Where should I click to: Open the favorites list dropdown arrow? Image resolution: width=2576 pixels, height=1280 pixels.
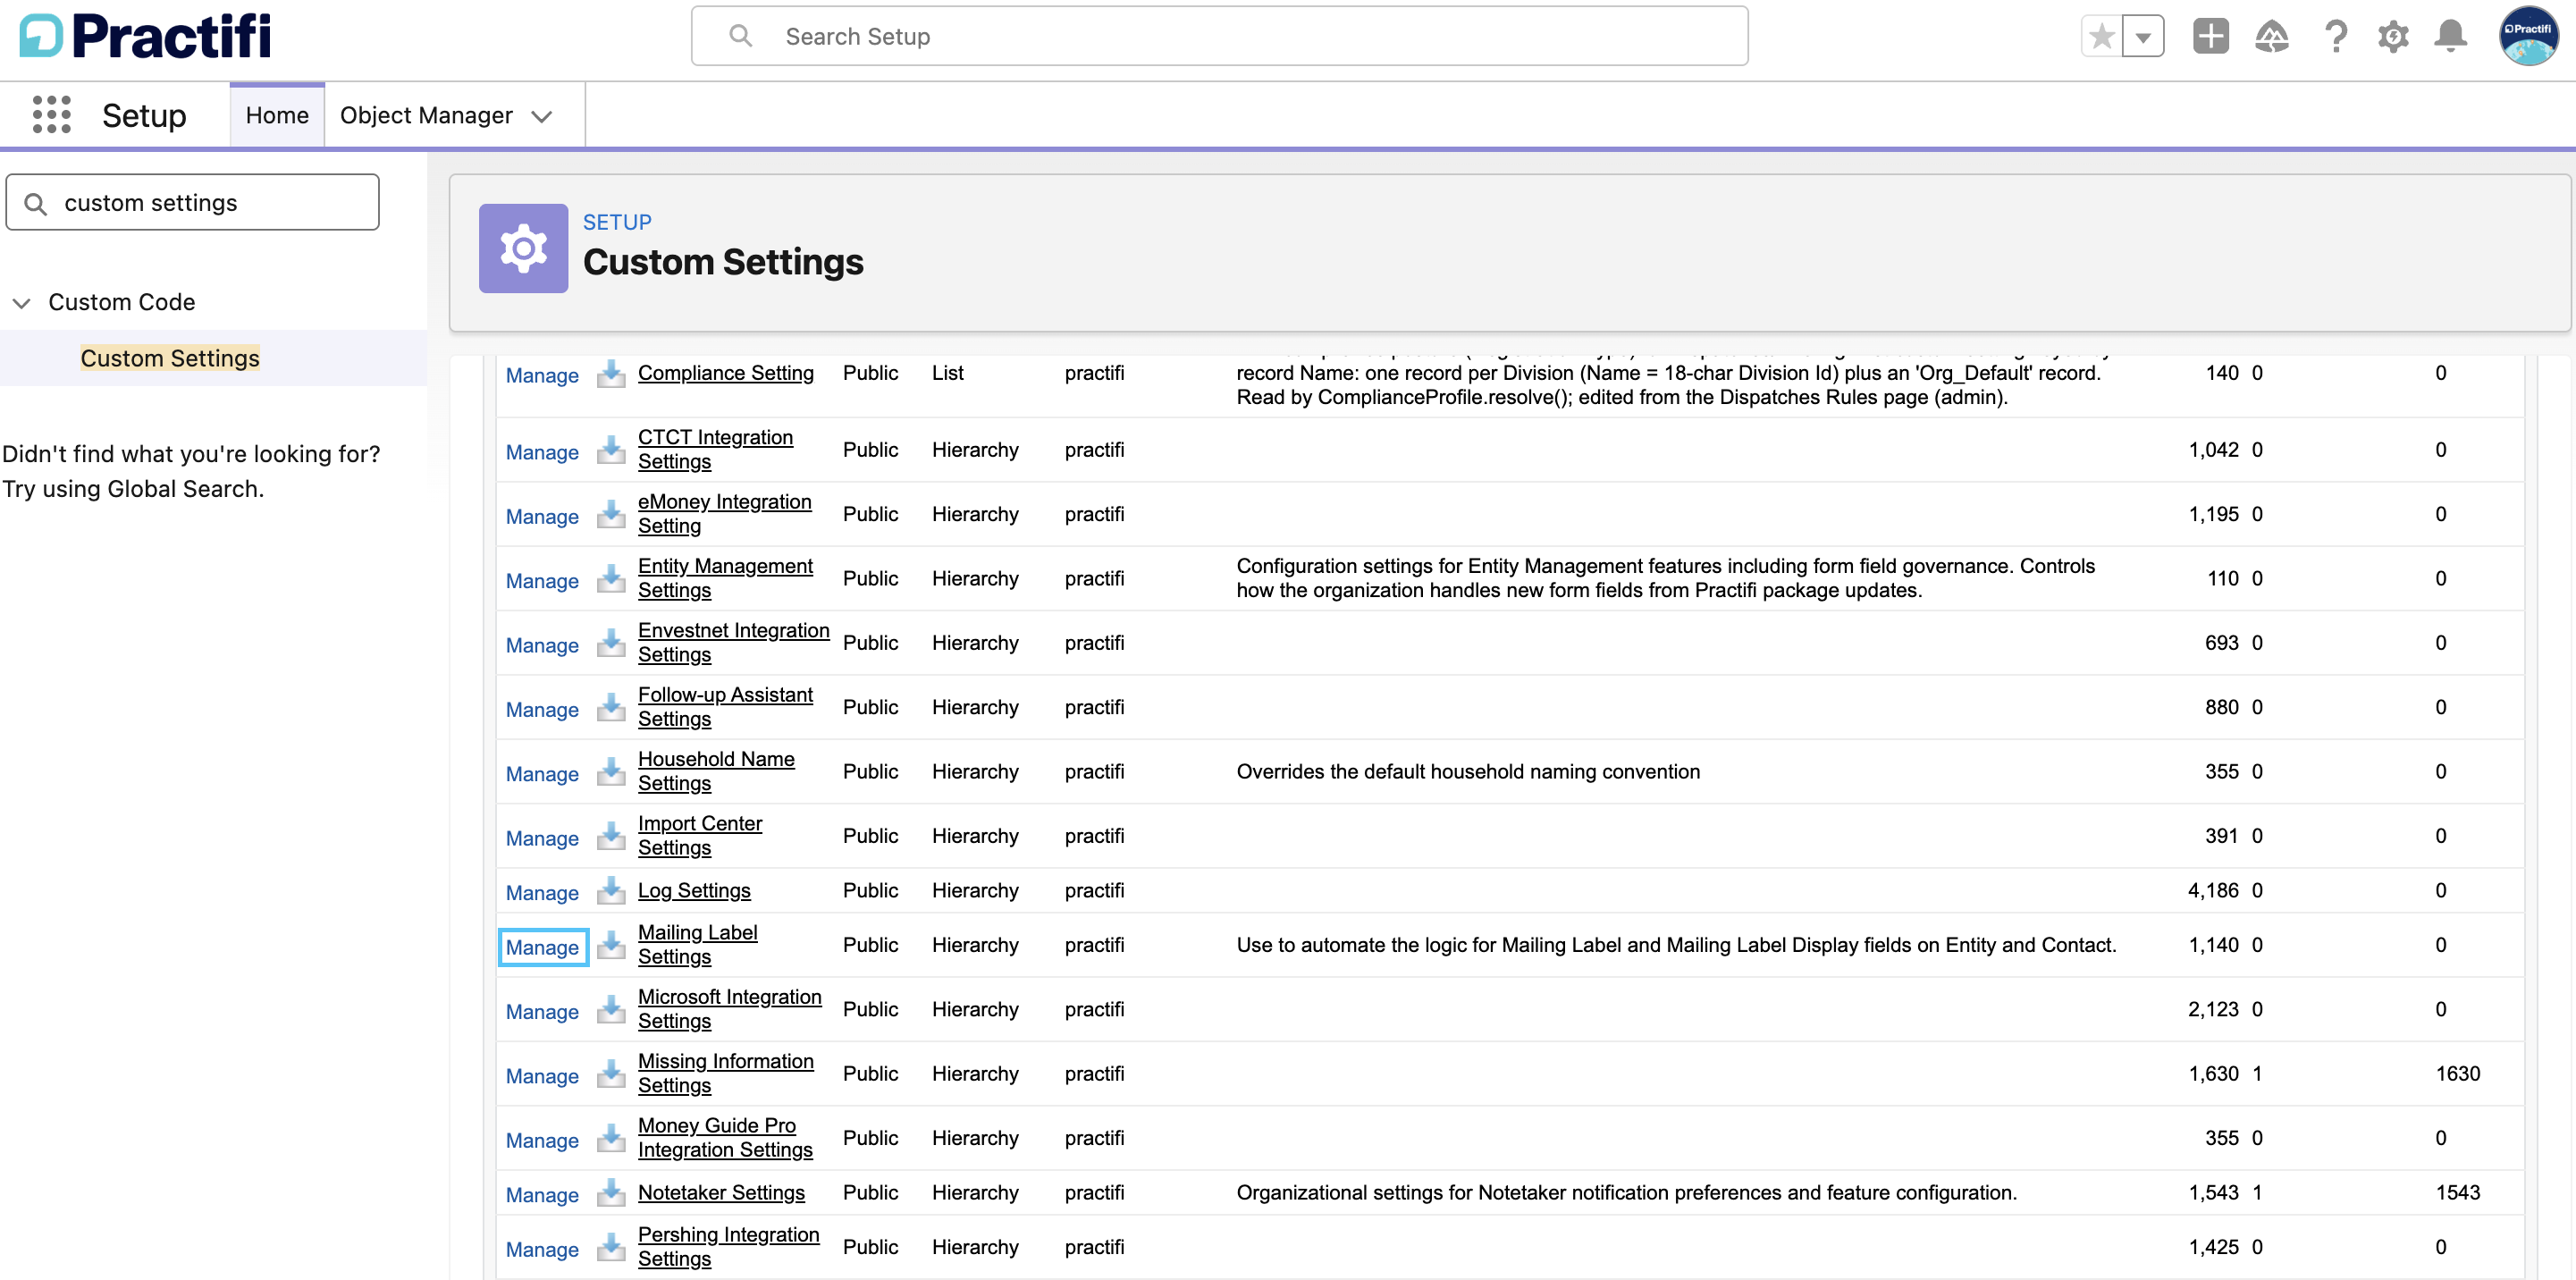[2143, 37]
